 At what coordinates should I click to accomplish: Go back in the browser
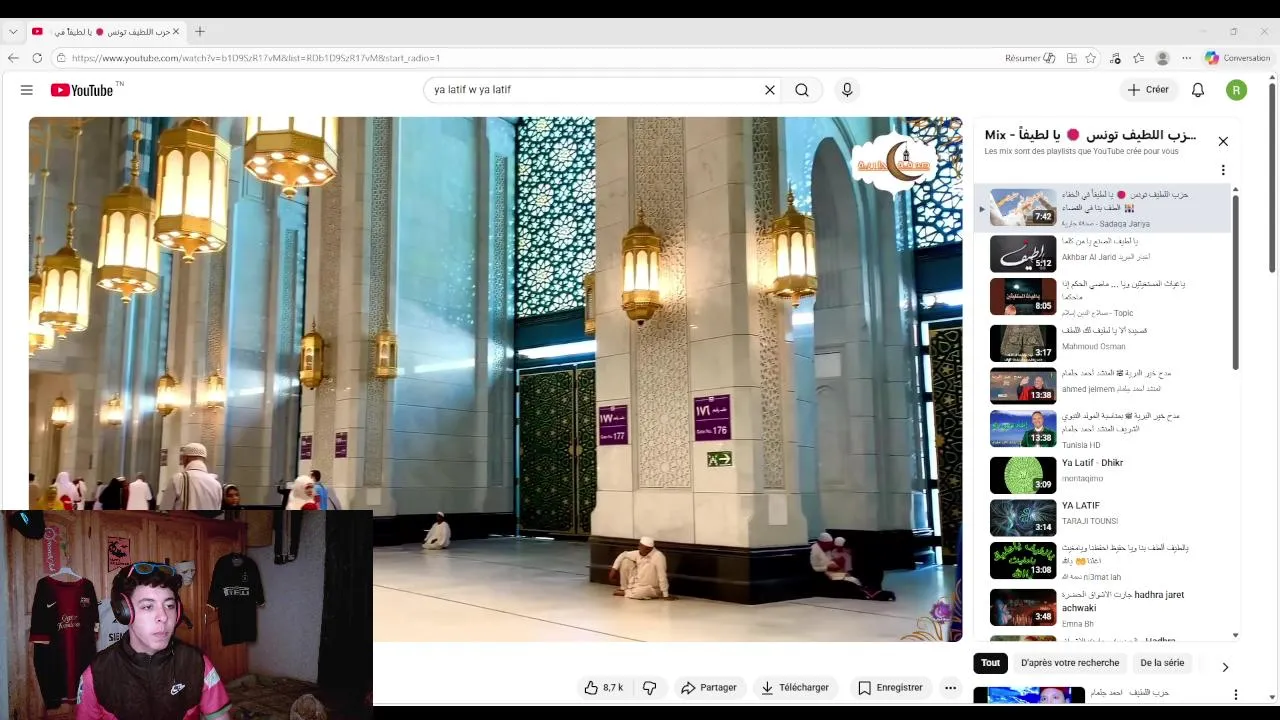pos(13,58)
